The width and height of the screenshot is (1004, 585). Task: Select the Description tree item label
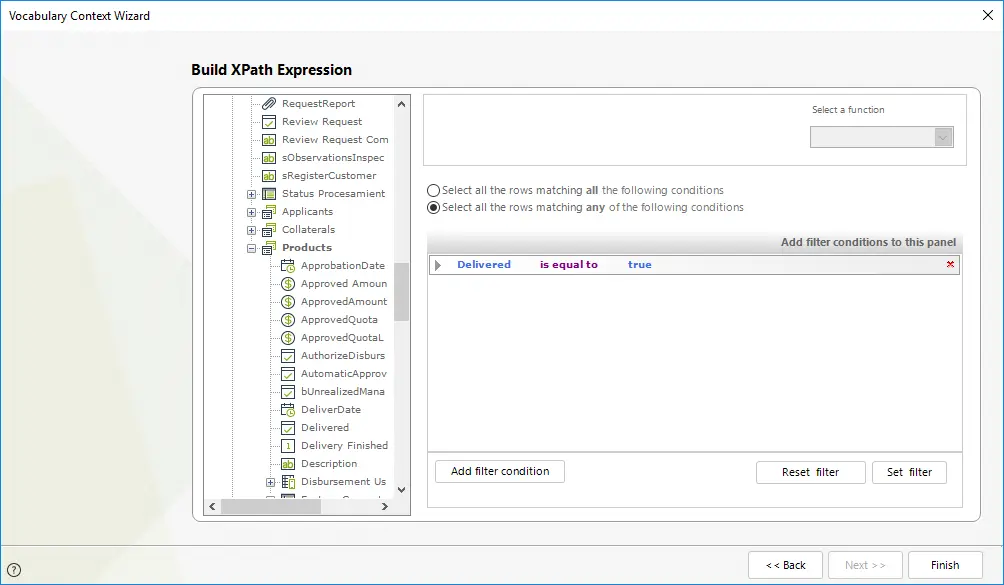coord(329,463)
